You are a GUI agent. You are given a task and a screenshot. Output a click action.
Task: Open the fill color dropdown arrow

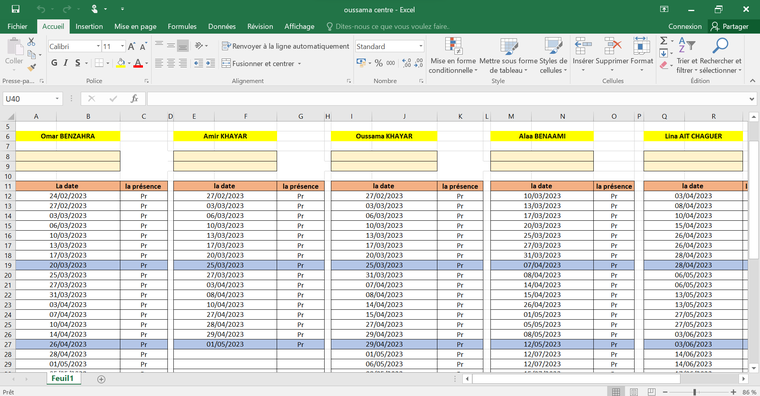pyautogui.click(x=129, y=63)
